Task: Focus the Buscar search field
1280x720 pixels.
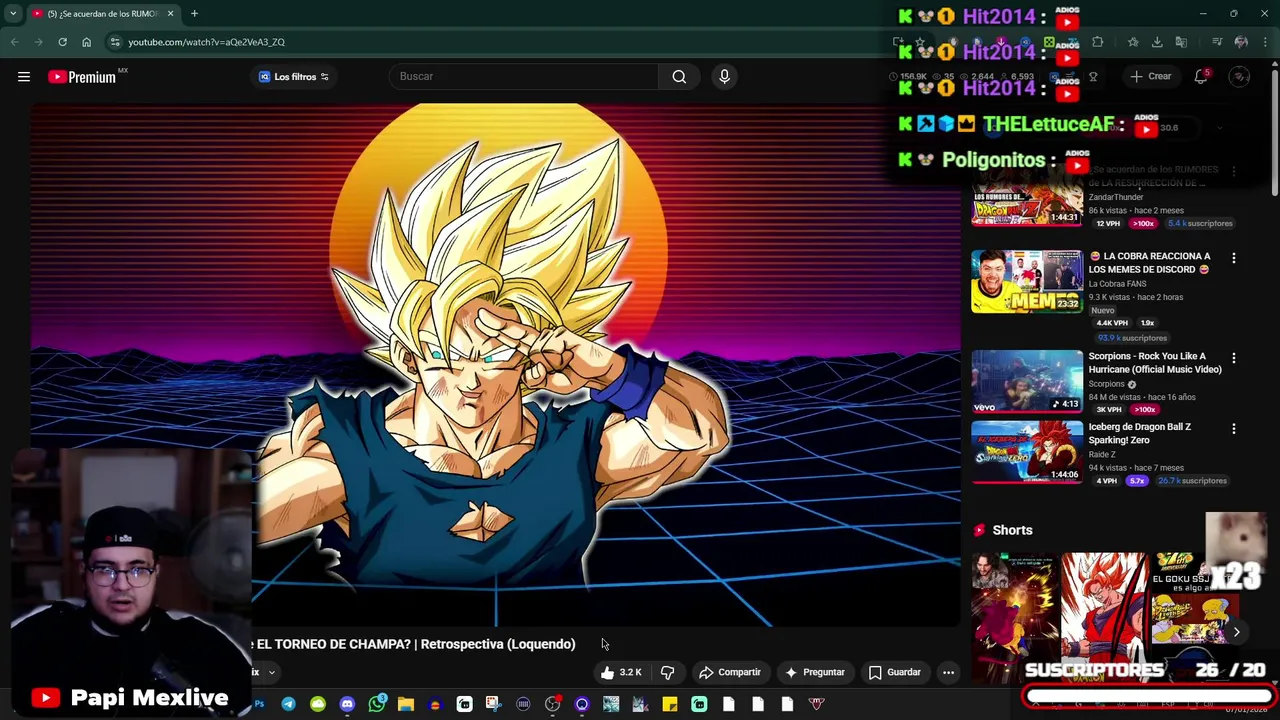Action: 523,76
